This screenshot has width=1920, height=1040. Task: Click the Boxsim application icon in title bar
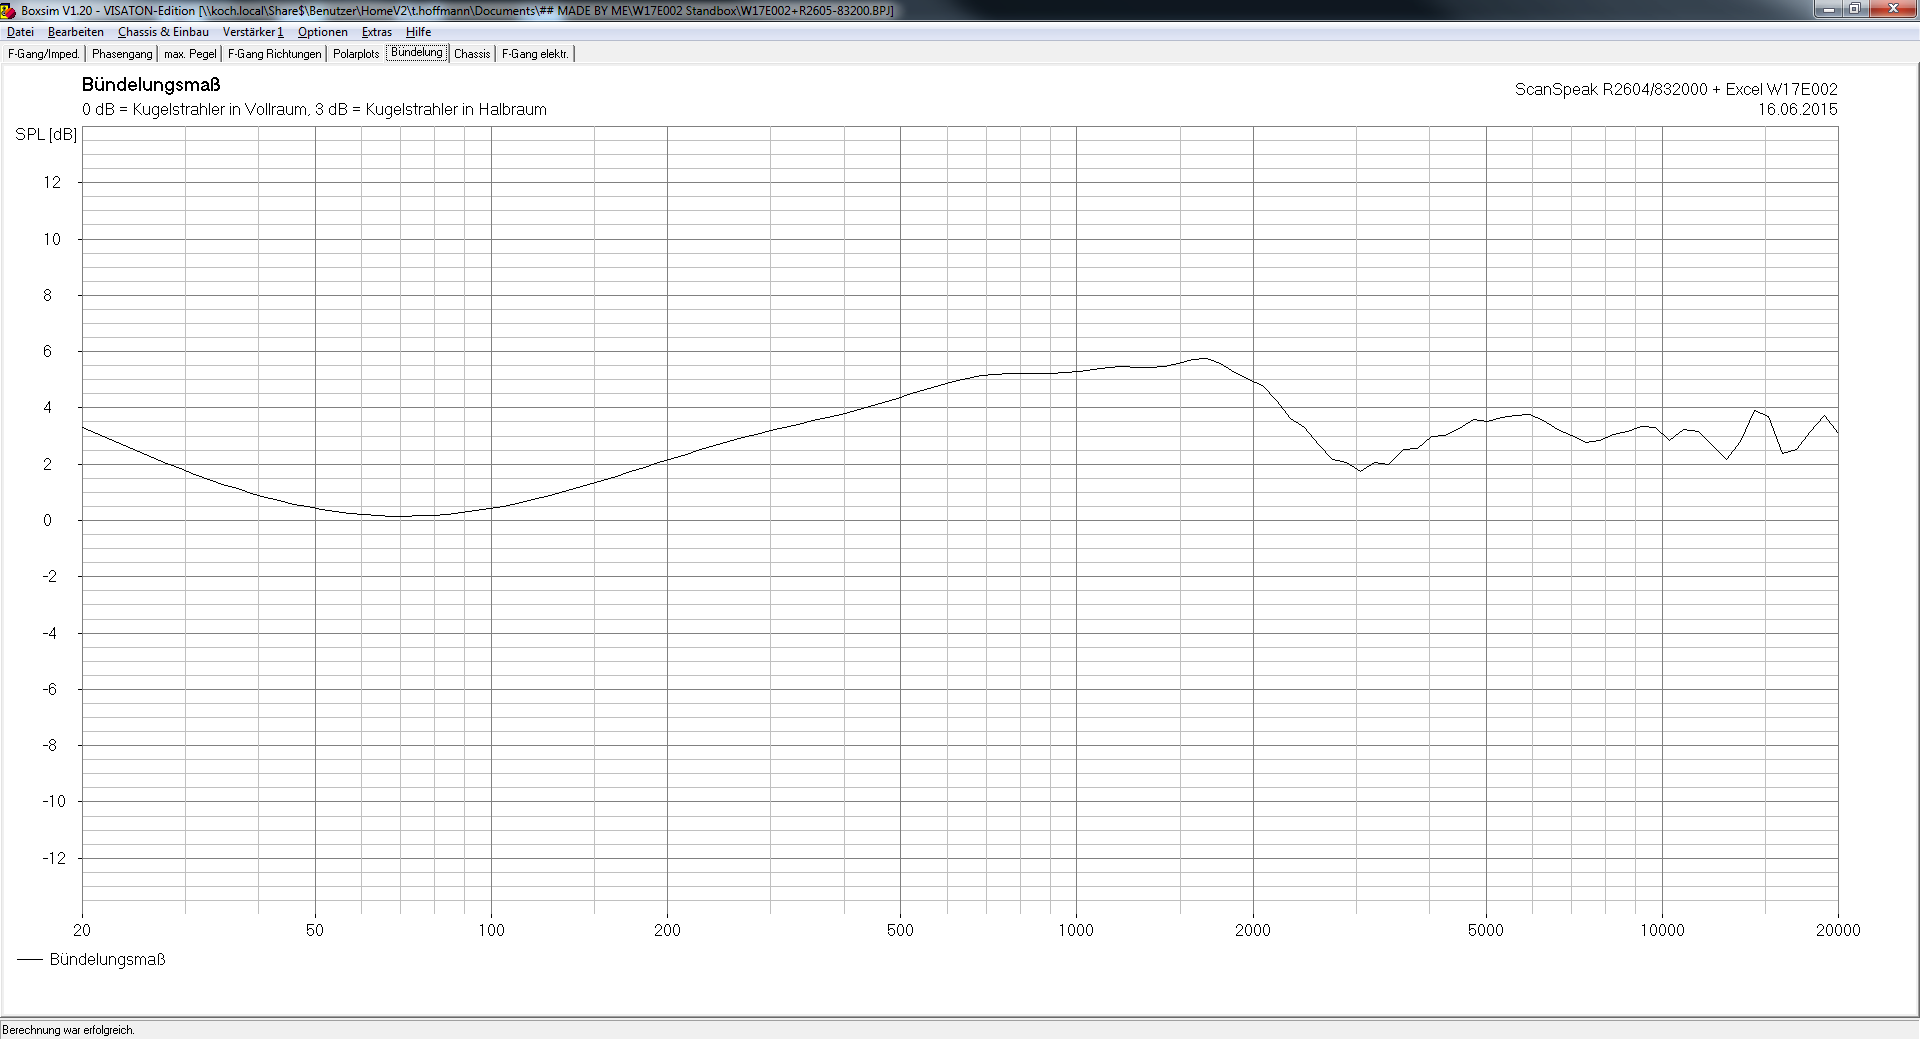(x=8, y=10)
